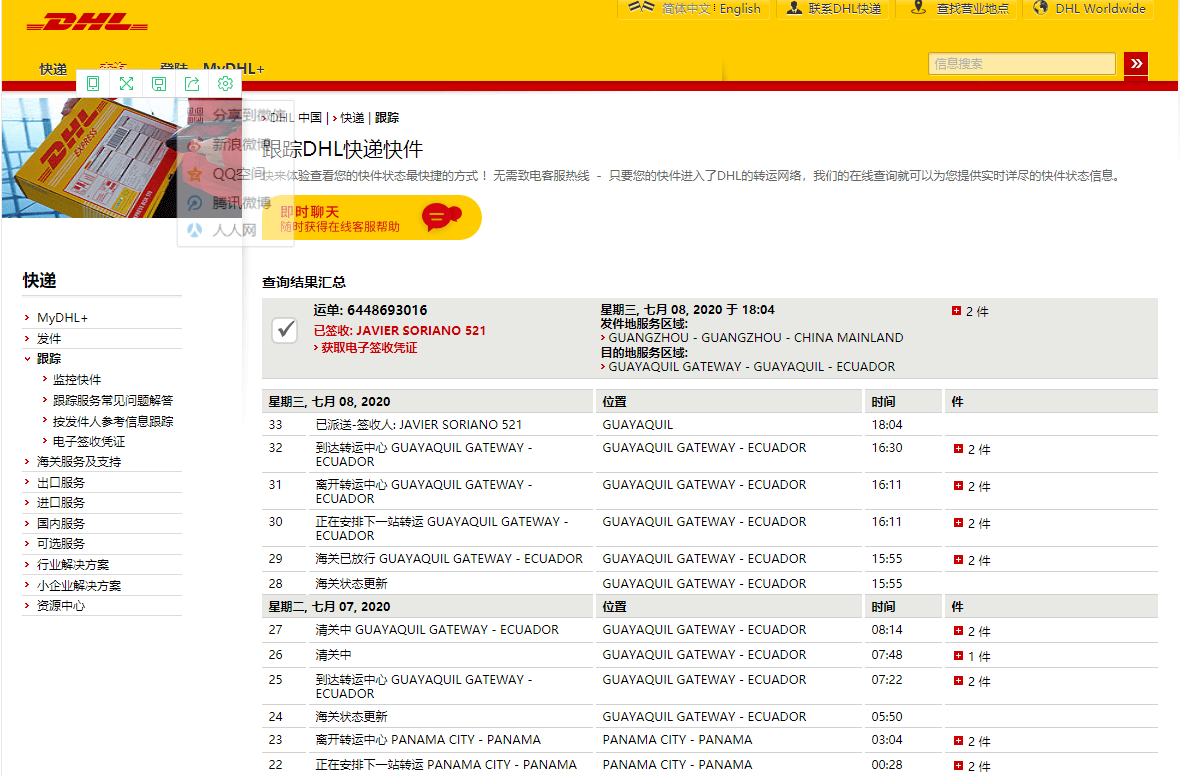This screenshot has width=1180, height=776.
Task: Click the globe icon beside DHL Worldwide
Action: [x=1040, y=8]
